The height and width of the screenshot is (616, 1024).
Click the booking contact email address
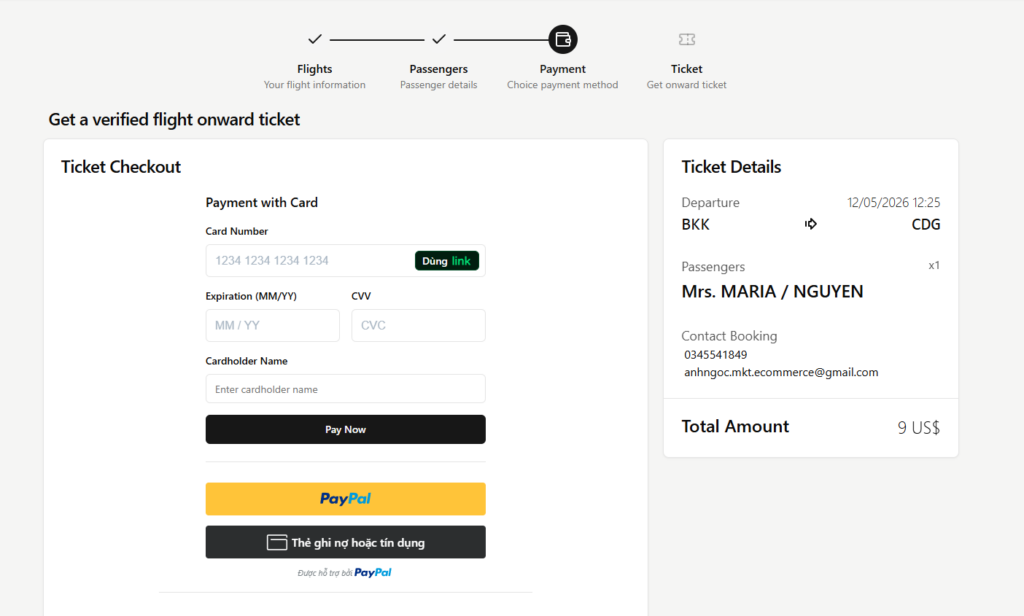click(780, 372)
